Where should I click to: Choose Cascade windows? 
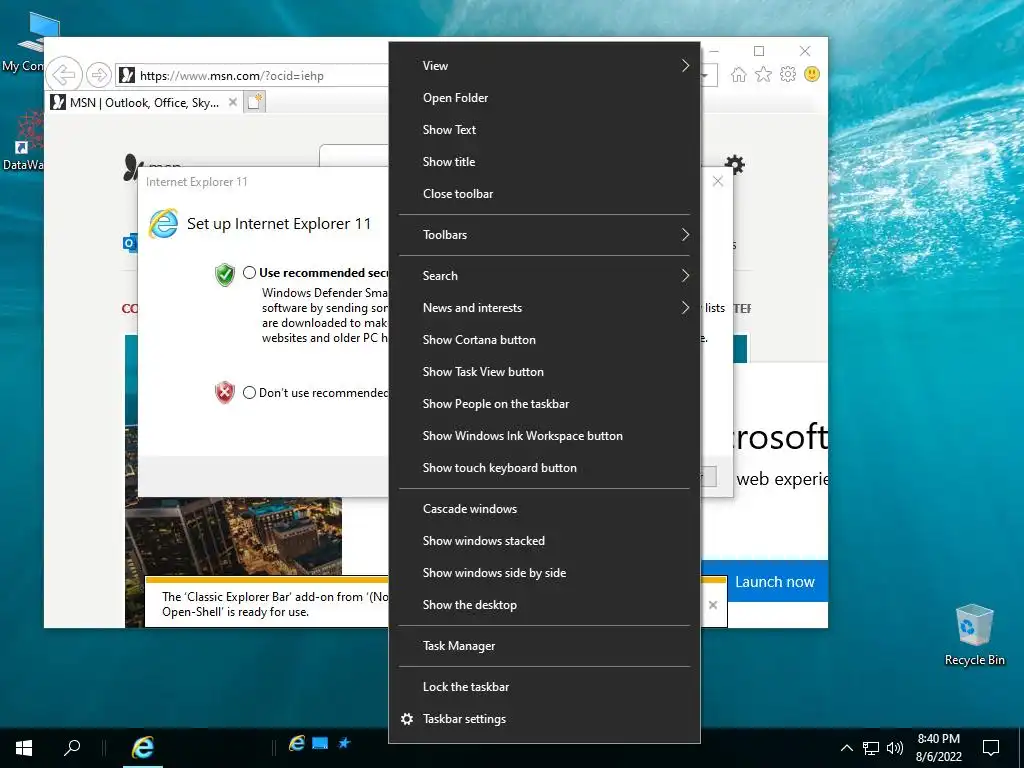(544, 509)
